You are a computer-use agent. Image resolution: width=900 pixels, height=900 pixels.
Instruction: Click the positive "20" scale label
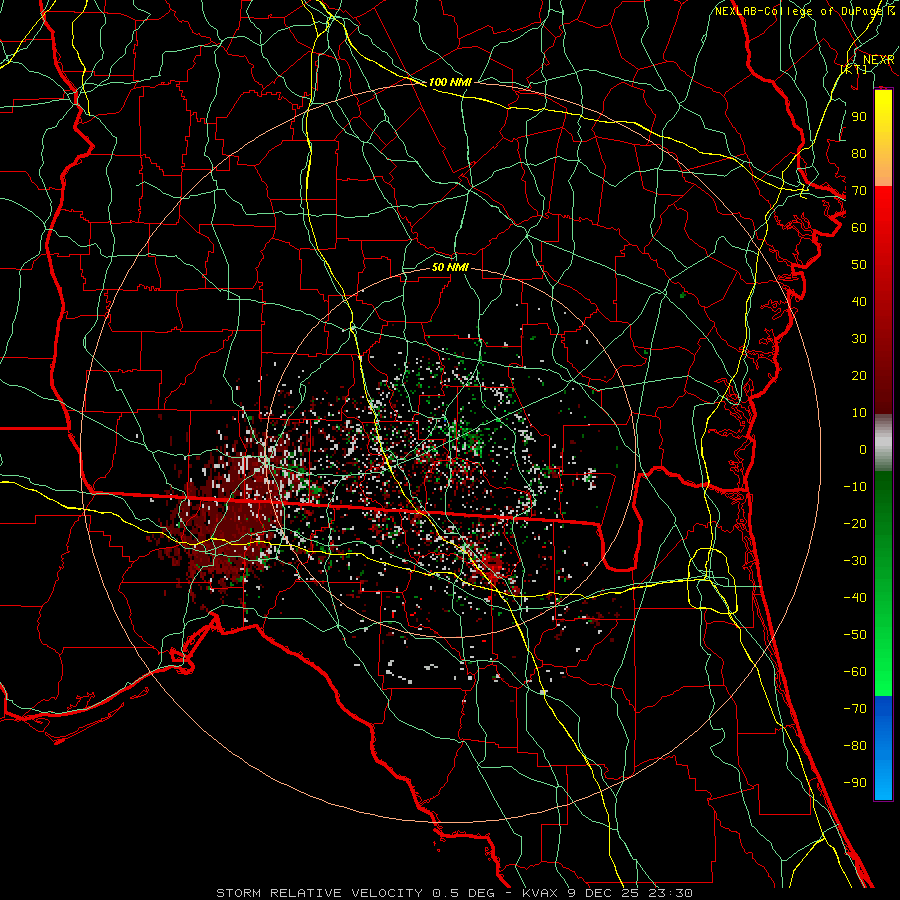(x=859, y=375)
